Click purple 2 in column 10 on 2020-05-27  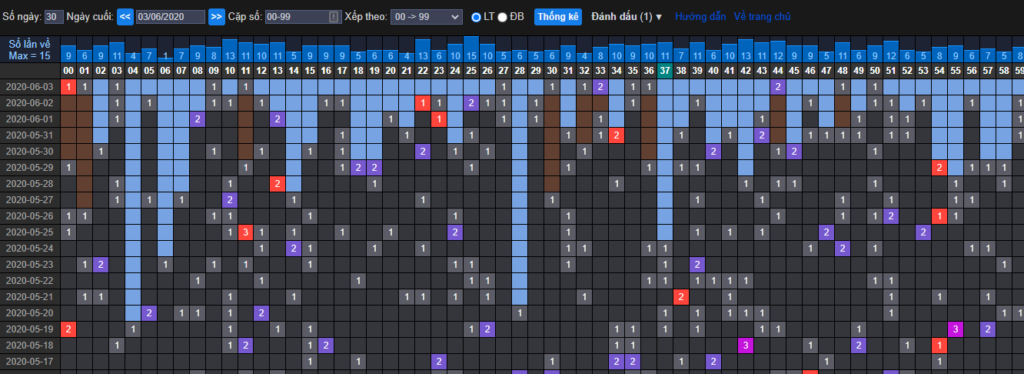pyautogui.click(x=230, y=200)
